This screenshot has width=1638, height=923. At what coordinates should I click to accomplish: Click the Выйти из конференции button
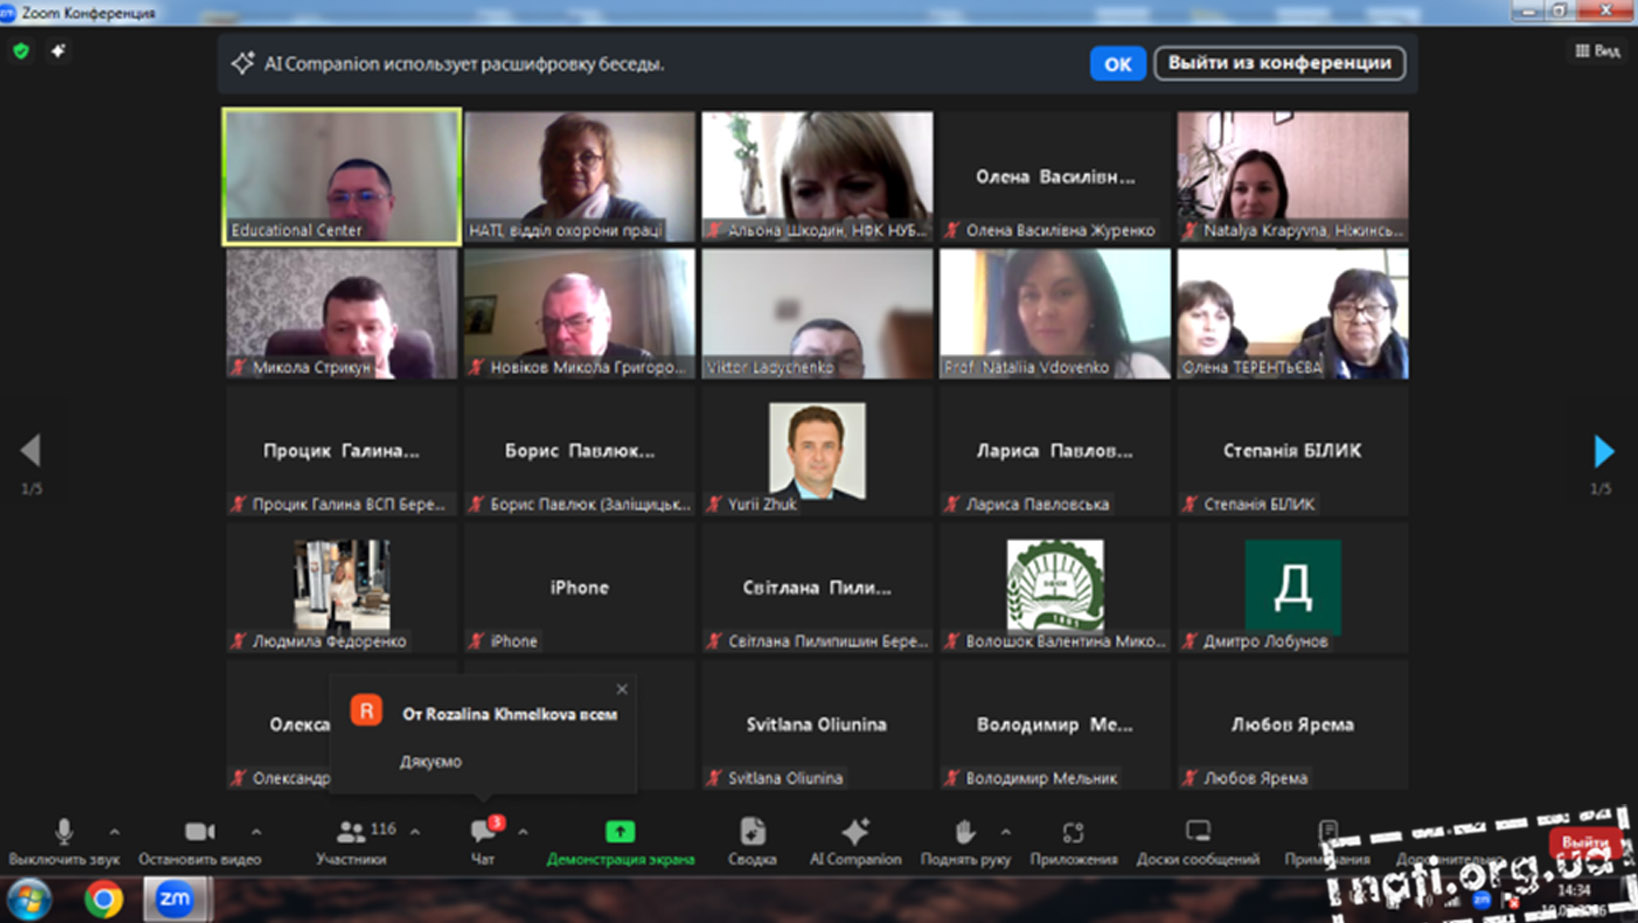(1279, 63)
